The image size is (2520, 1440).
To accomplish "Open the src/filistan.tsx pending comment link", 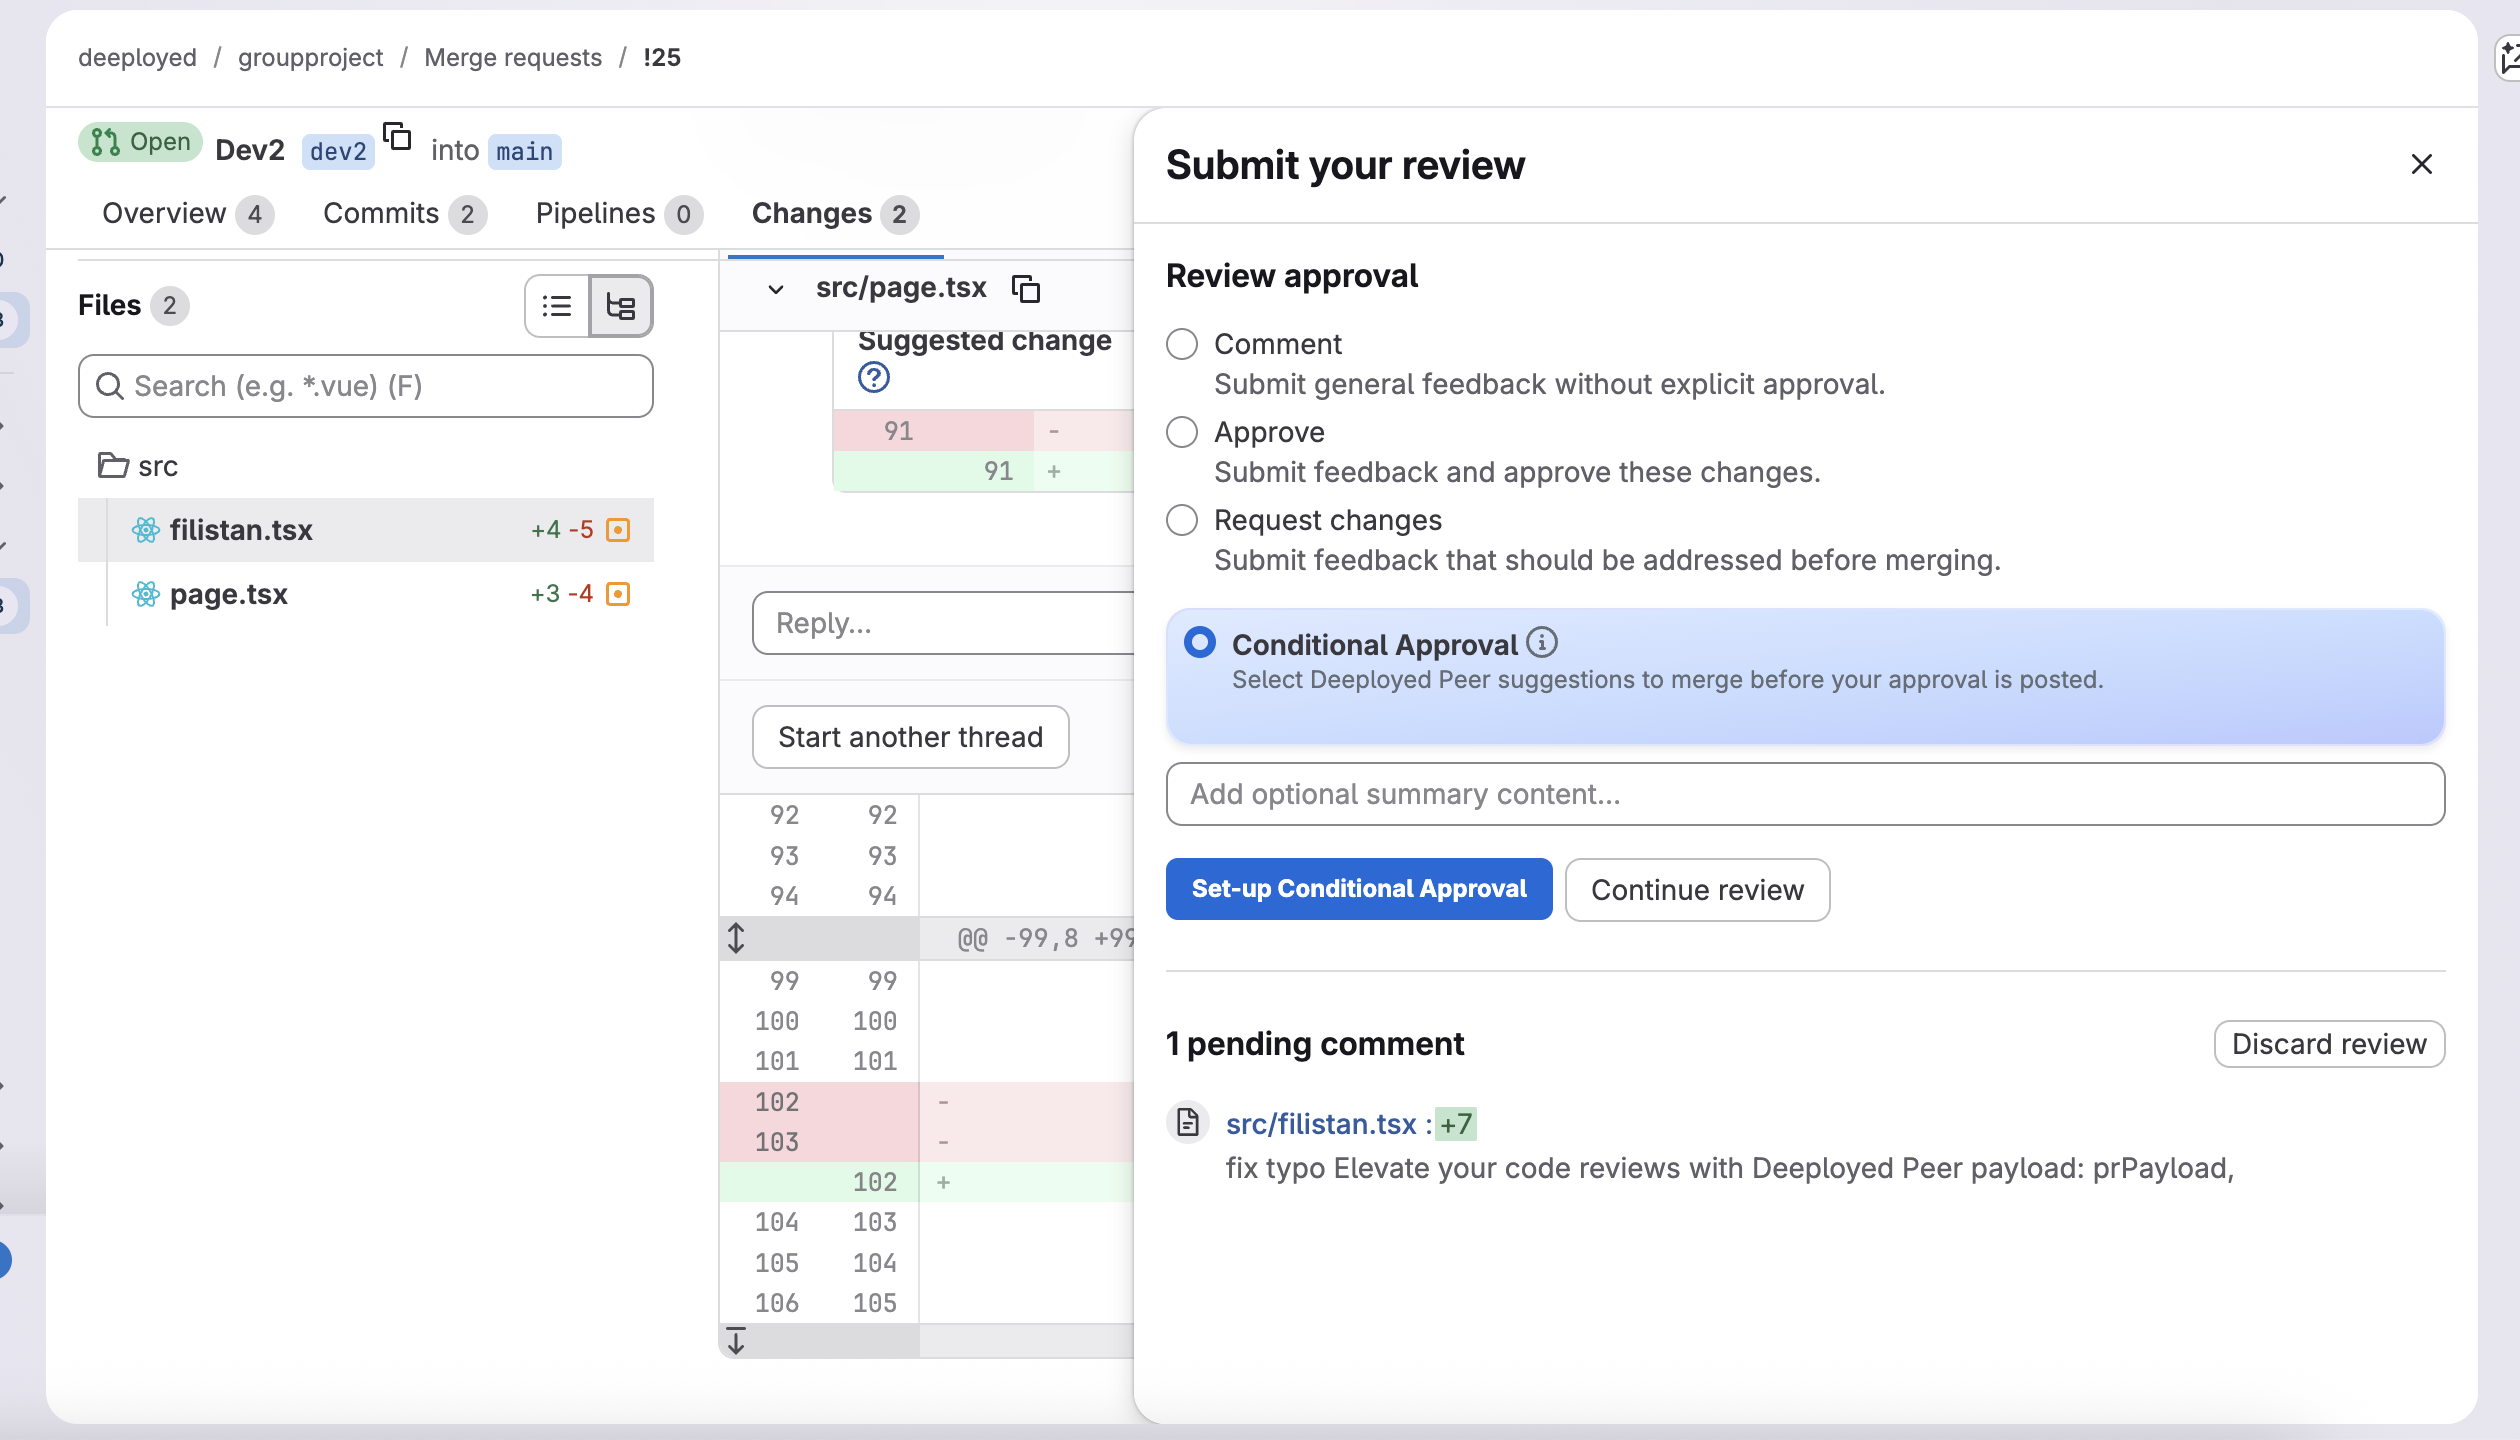I will (x=1320, y=1124).
